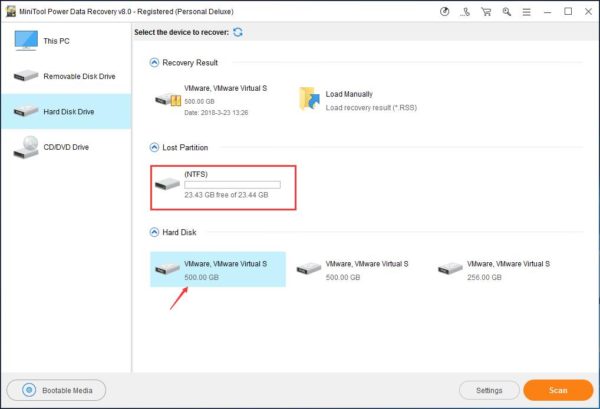Open the shopping cart icon in title bar

click(486, 12)
